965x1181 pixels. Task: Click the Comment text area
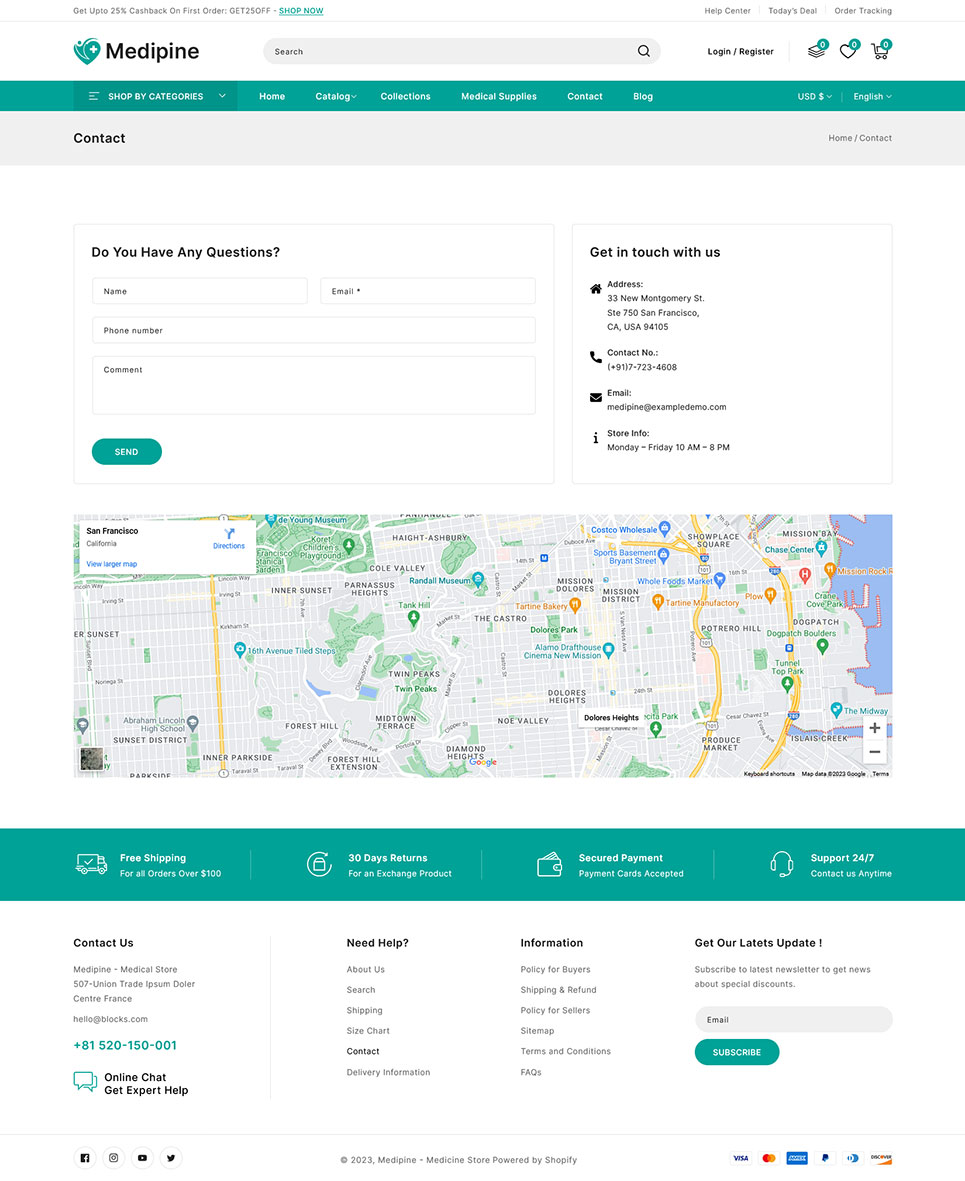point(313,385)
